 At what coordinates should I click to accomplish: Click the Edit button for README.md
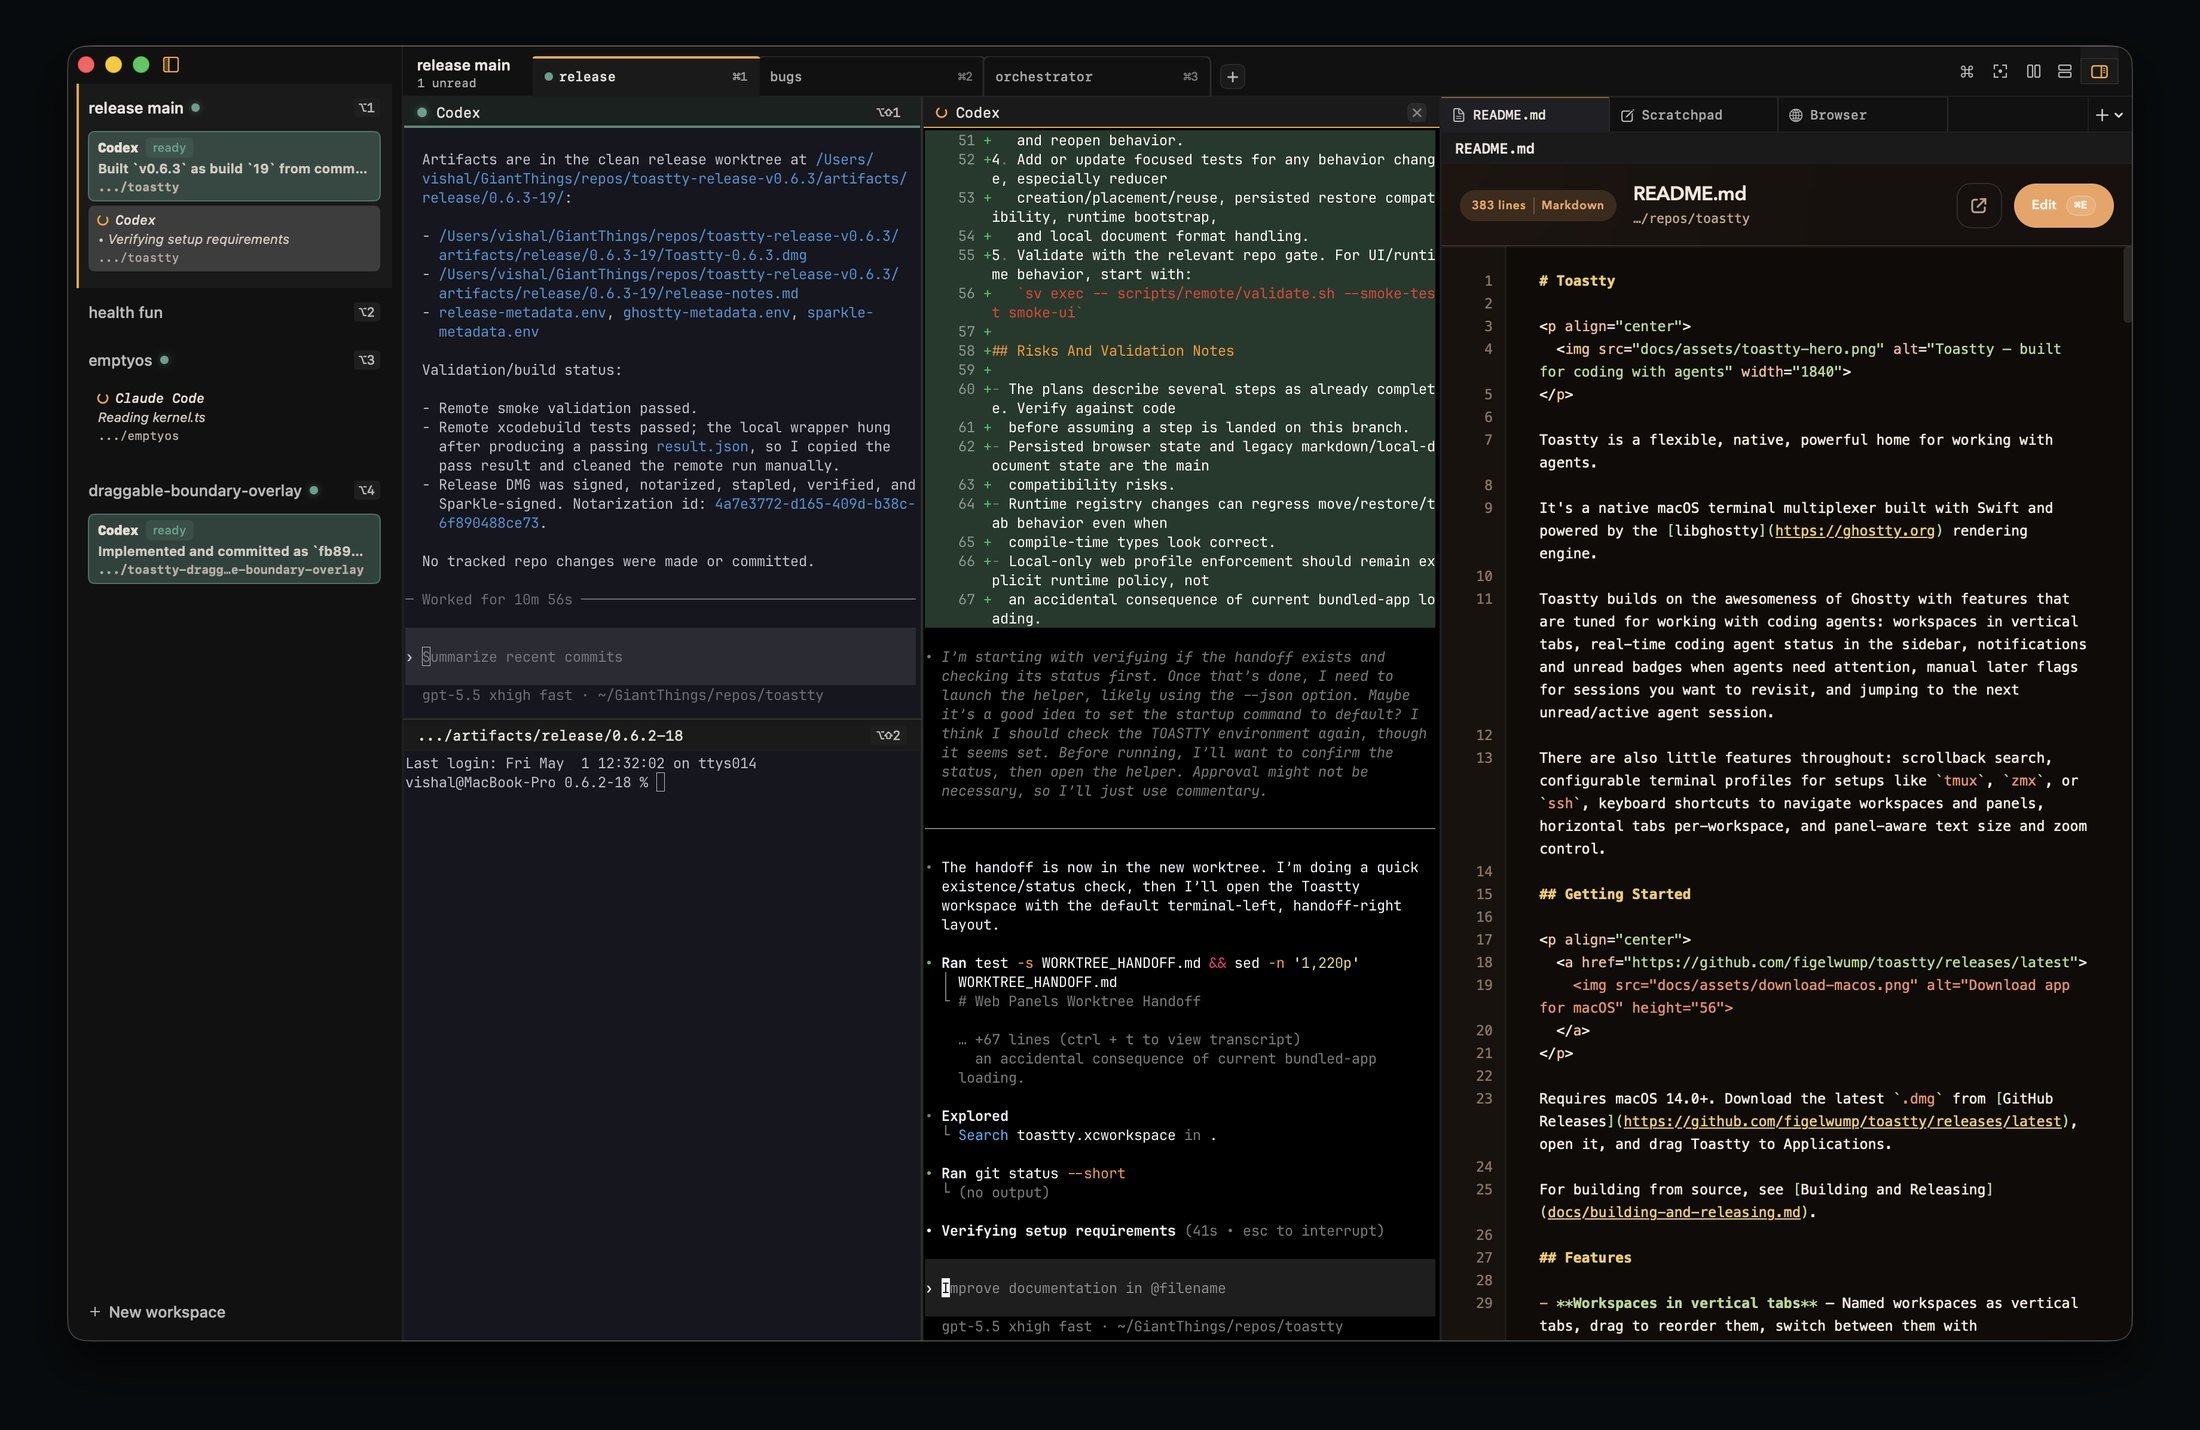pyautogui.click(x=2062, y=205)
